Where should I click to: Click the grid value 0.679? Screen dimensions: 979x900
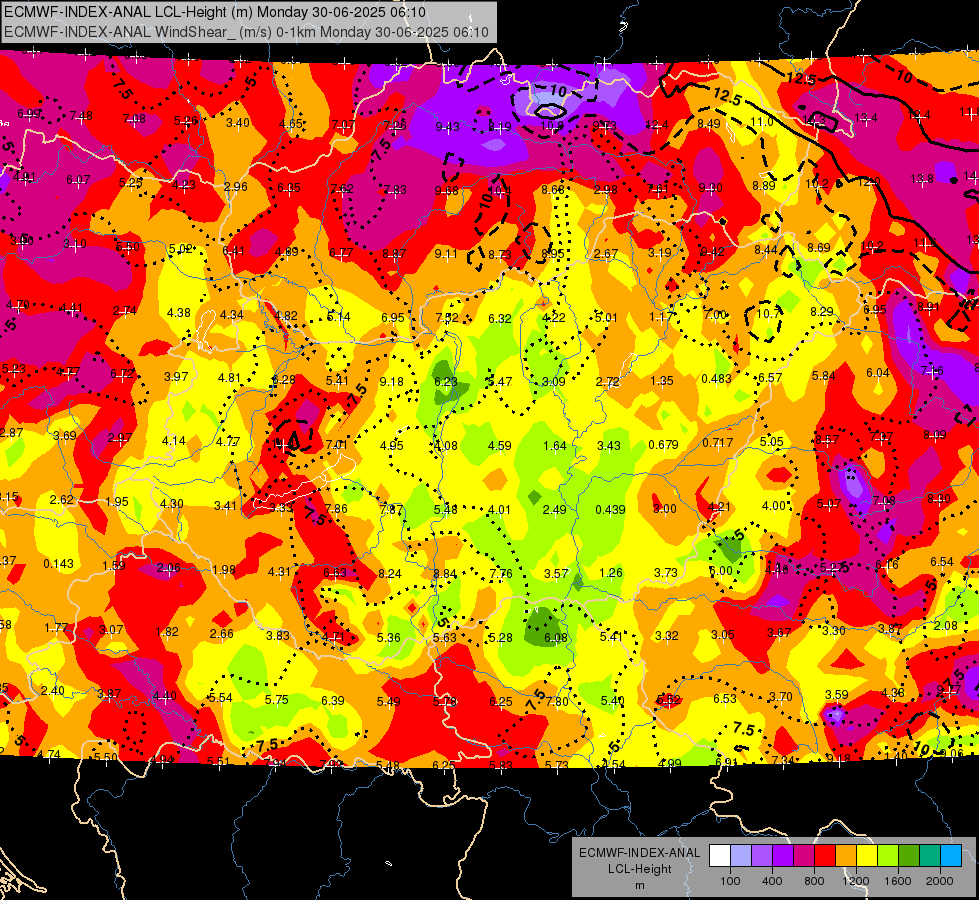coord(663,445)
